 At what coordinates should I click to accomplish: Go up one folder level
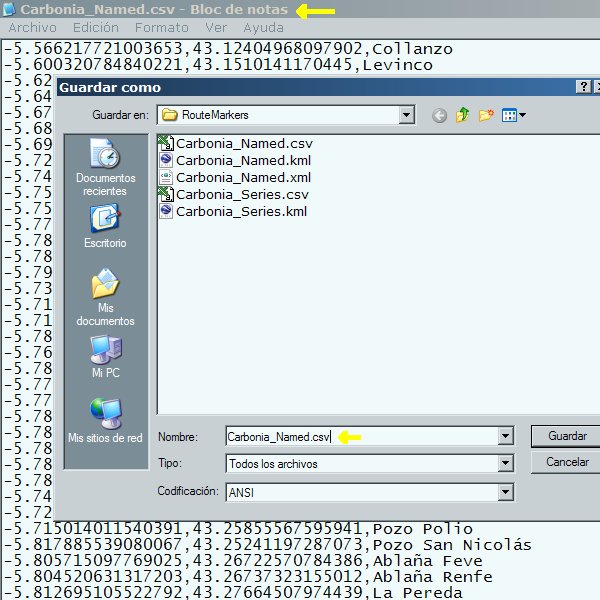coord(463,116)
